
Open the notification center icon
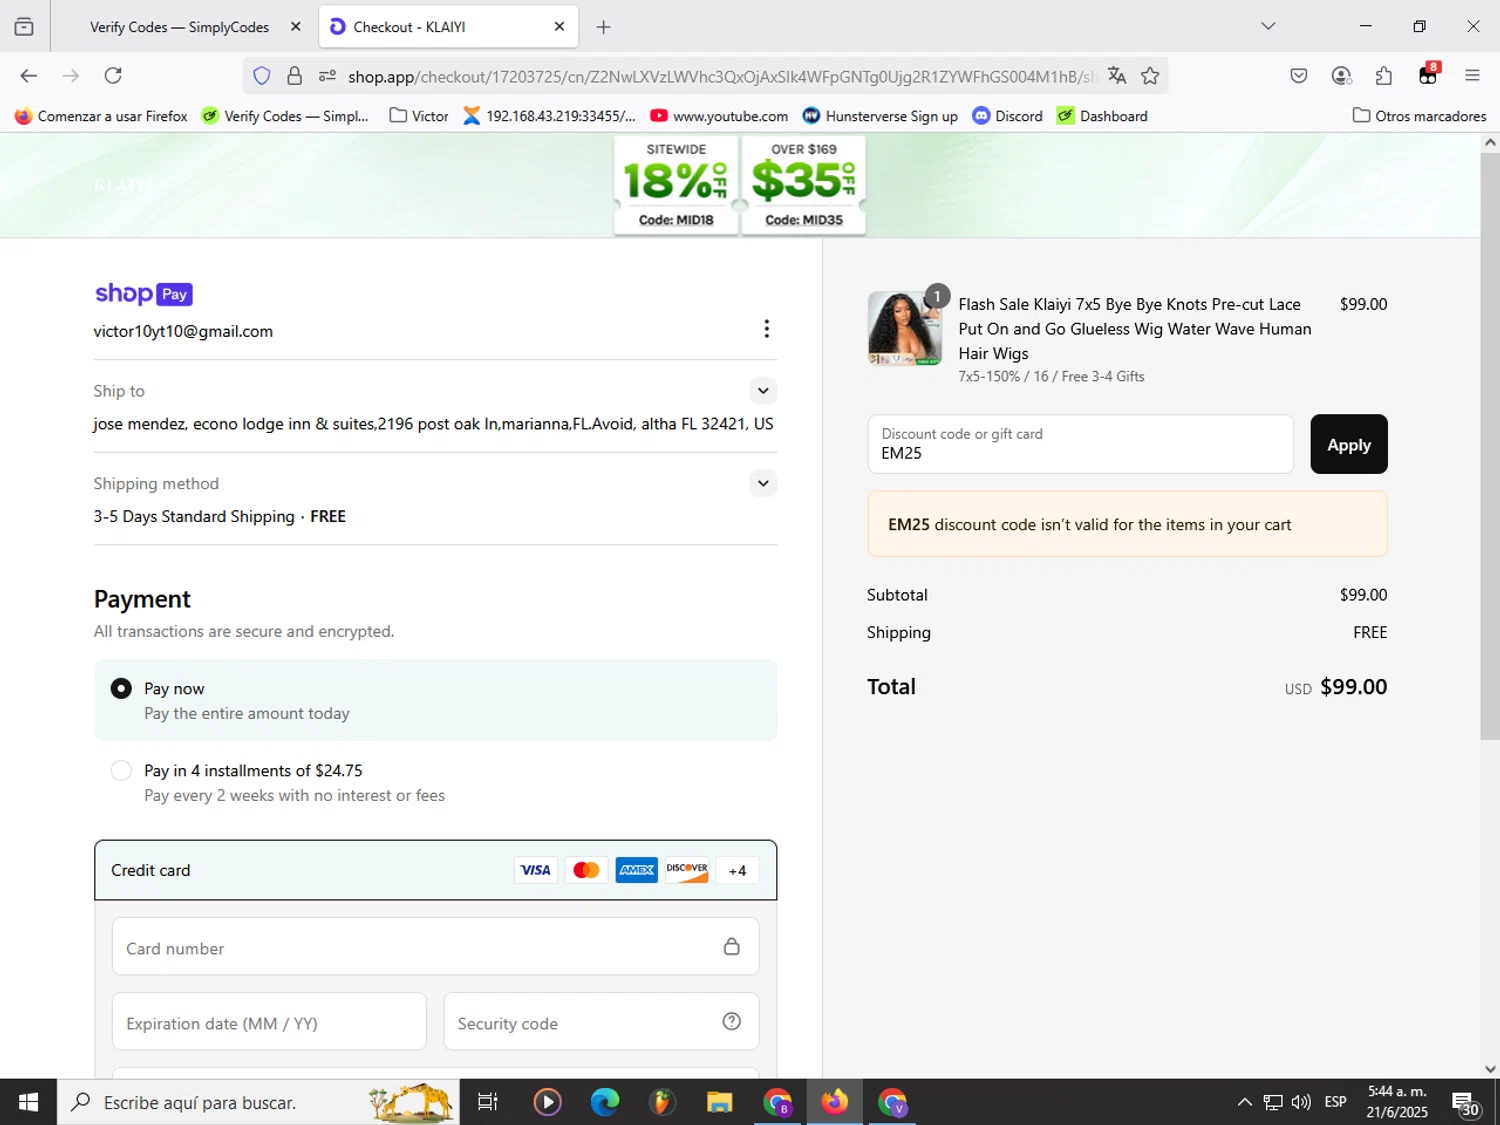click(1466, 1103)
